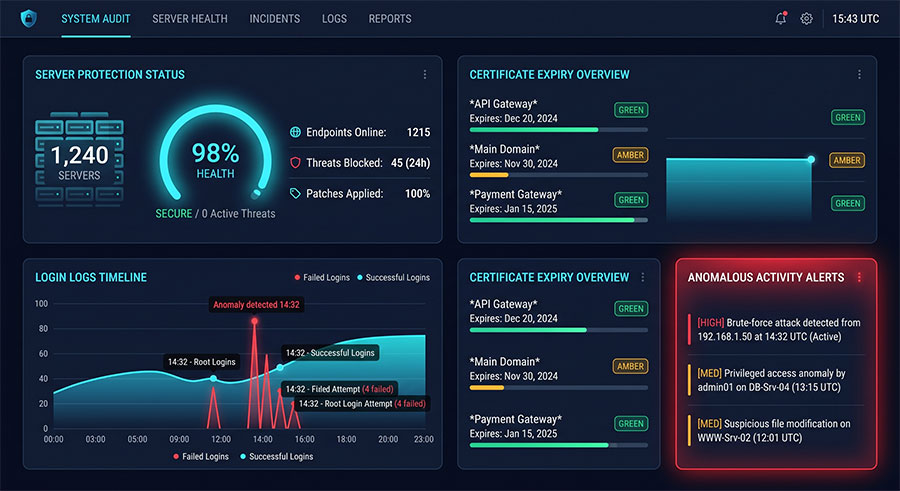Click 'SECURE / 0 Active Threats' status text
The height and width of the screenshot is (491, 900).
coord(215,214)
